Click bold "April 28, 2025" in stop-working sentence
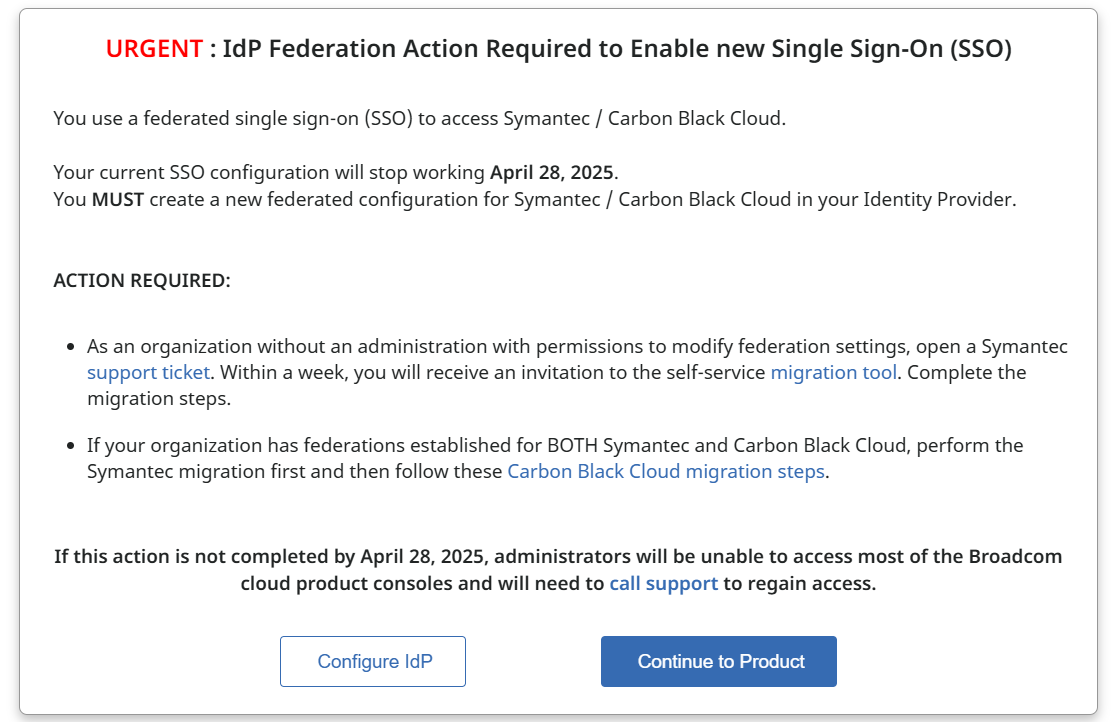 pos(551,172)
